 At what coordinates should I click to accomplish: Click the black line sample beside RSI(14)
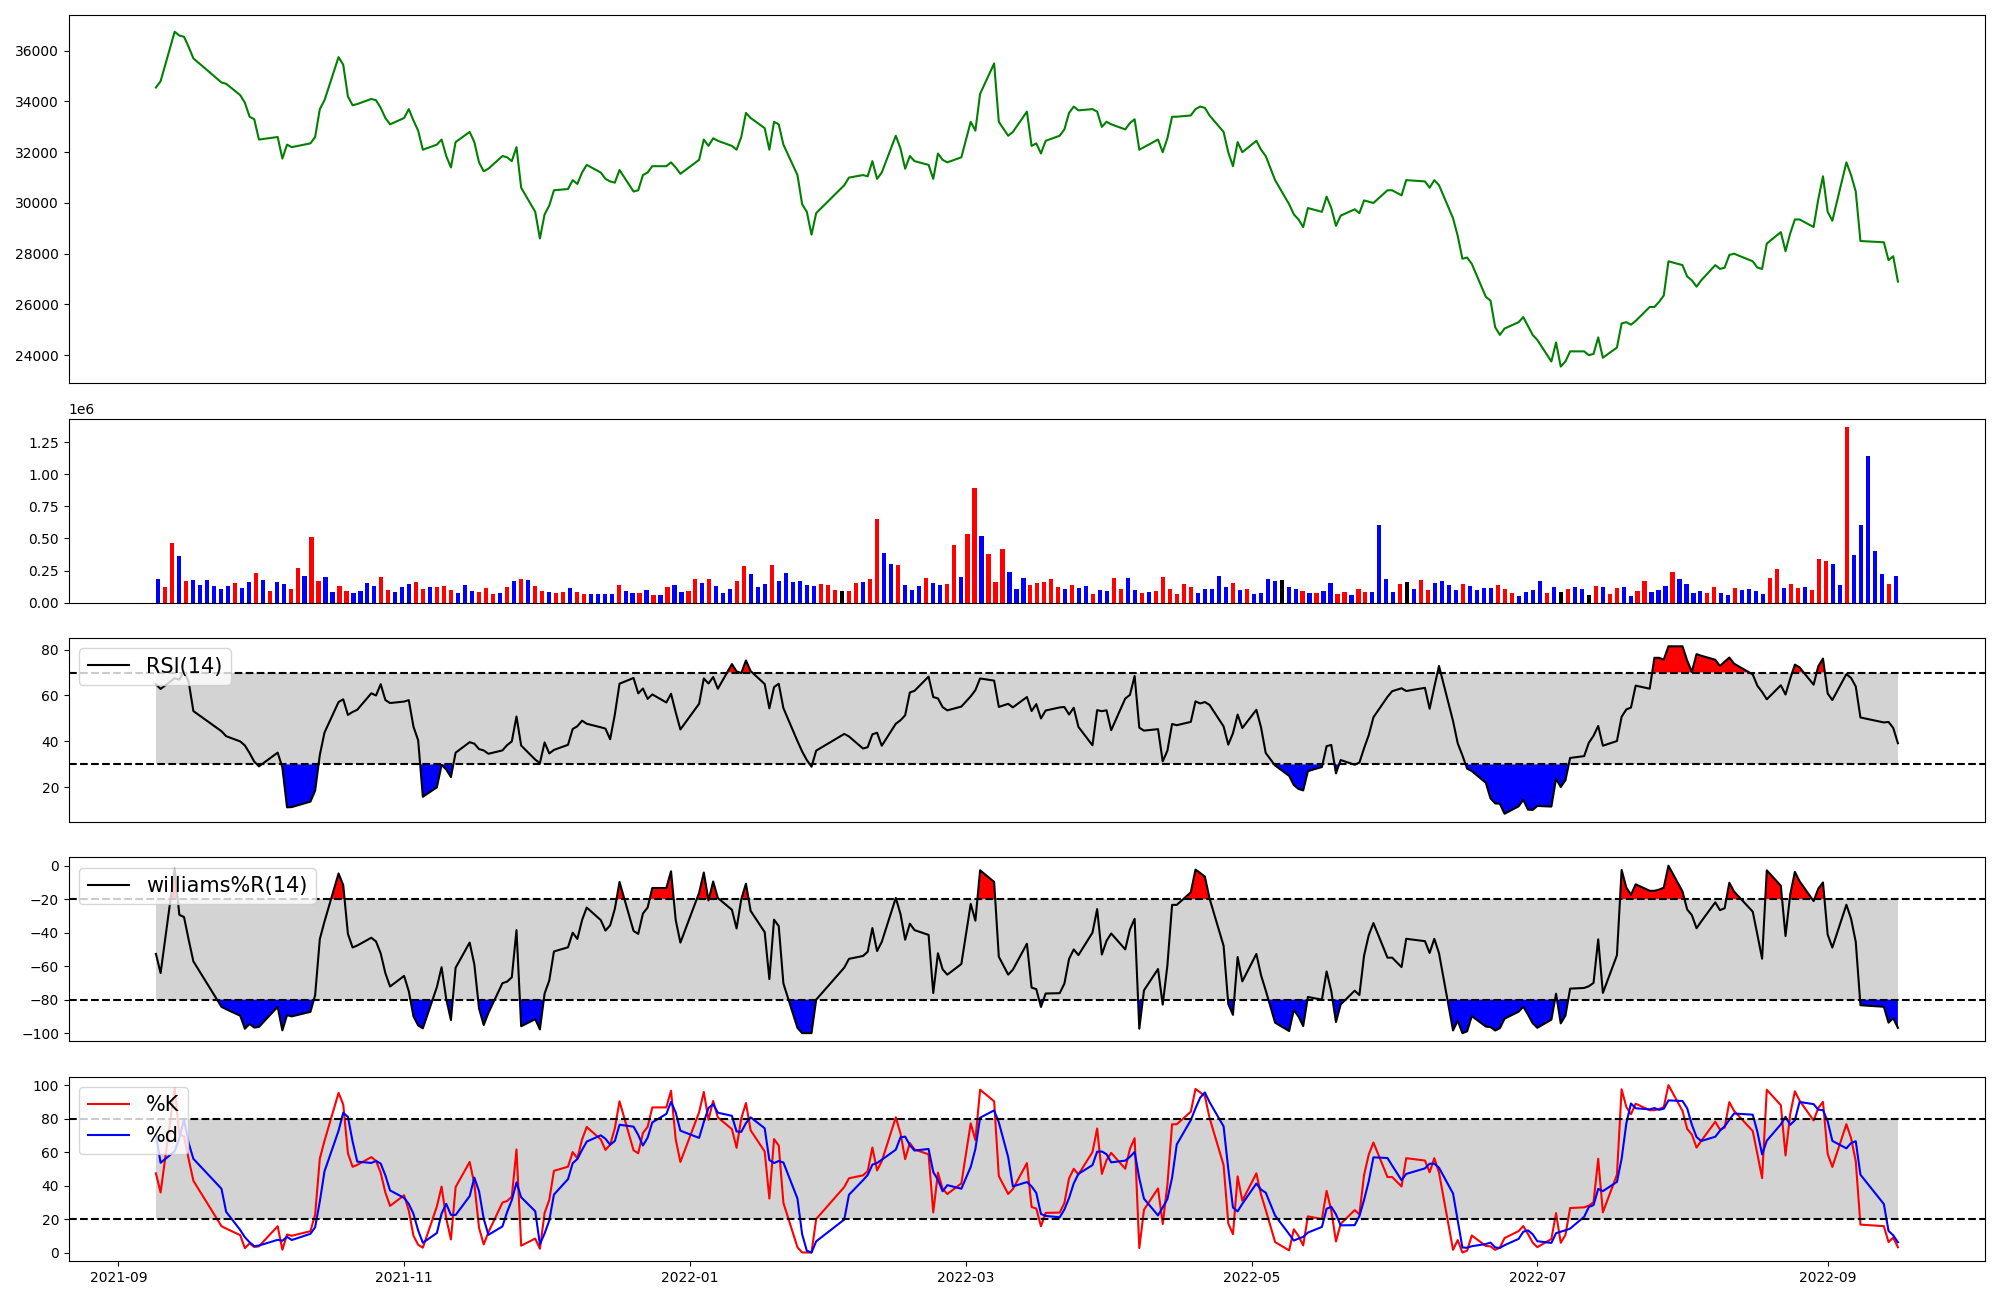109,666
